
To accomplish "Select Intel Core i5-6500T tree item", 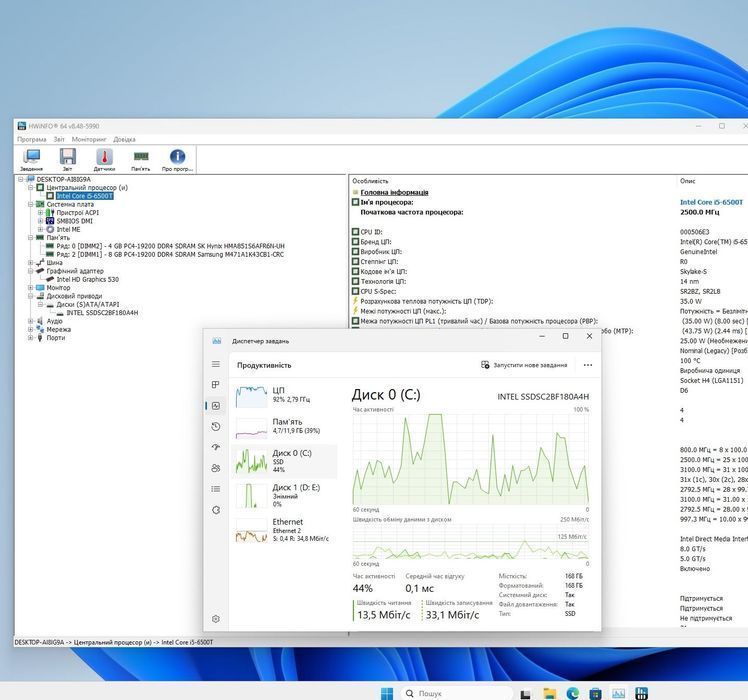I will tap(84, 196).
